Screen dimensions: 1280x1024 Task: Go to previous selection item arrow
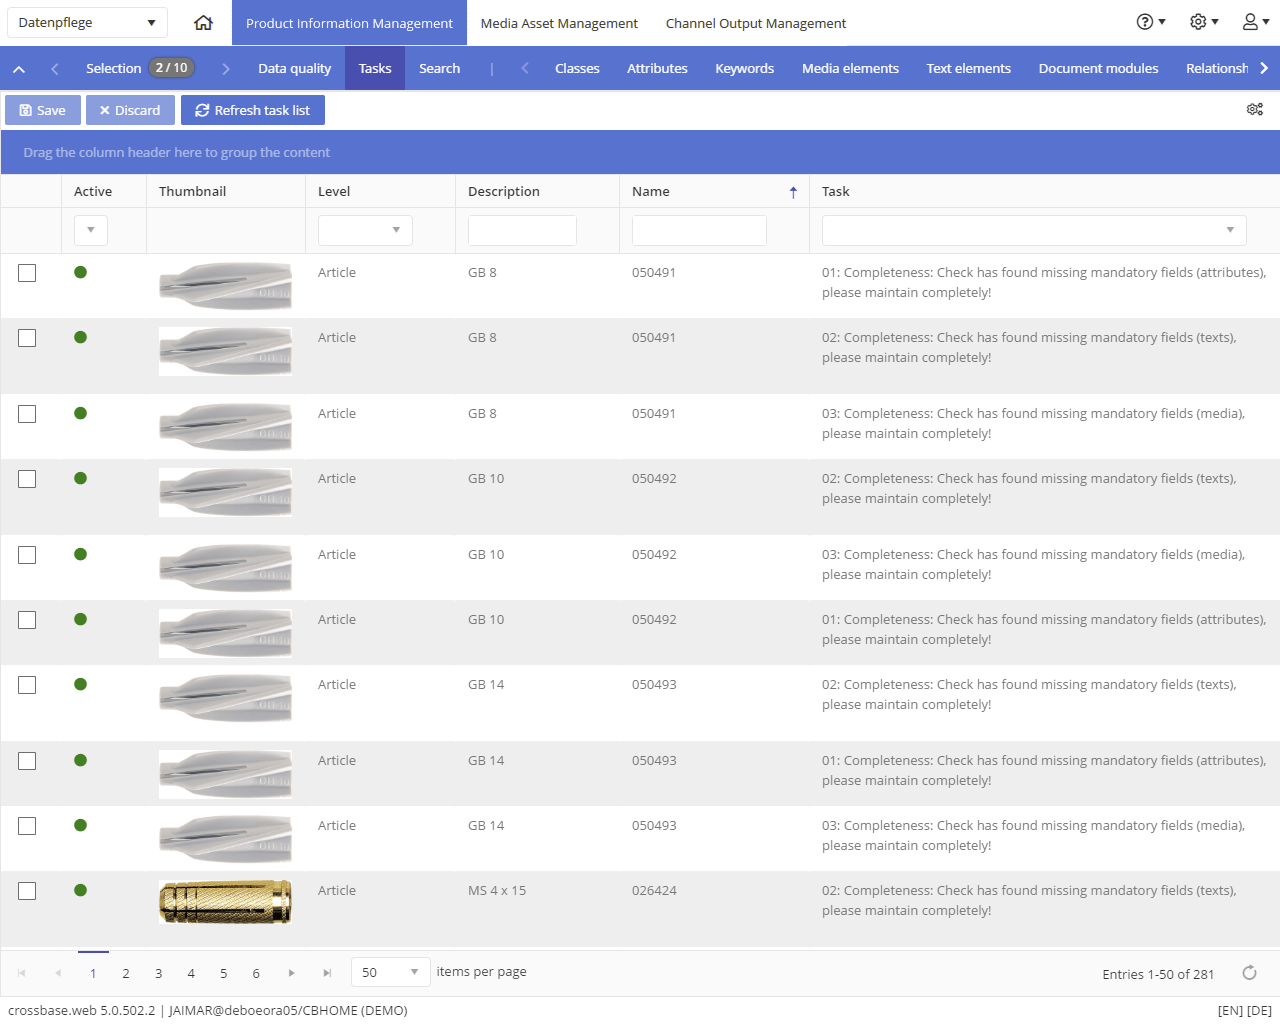click(55, 69)
